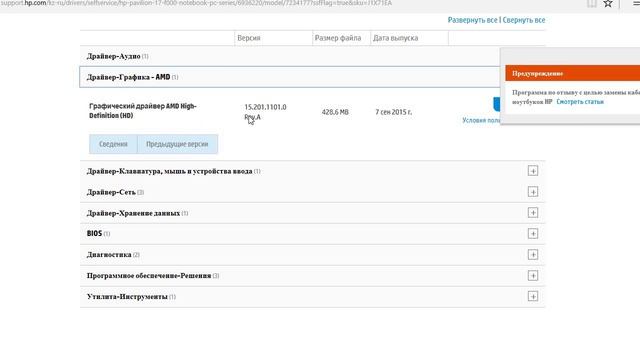Click the Программное обеспечение-Решения label
640x360 pixels.
[149, 276]
